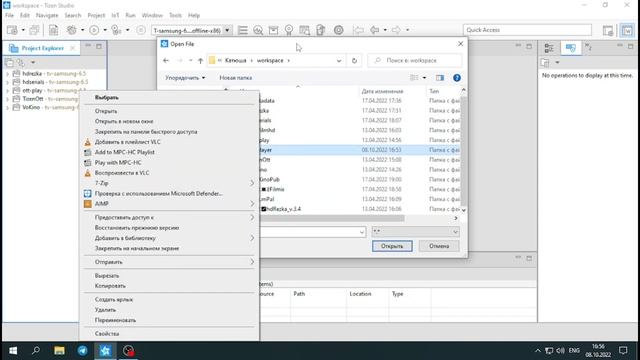Click the Help question mark in Open File

pyautogui.click(x=457, y=78)
